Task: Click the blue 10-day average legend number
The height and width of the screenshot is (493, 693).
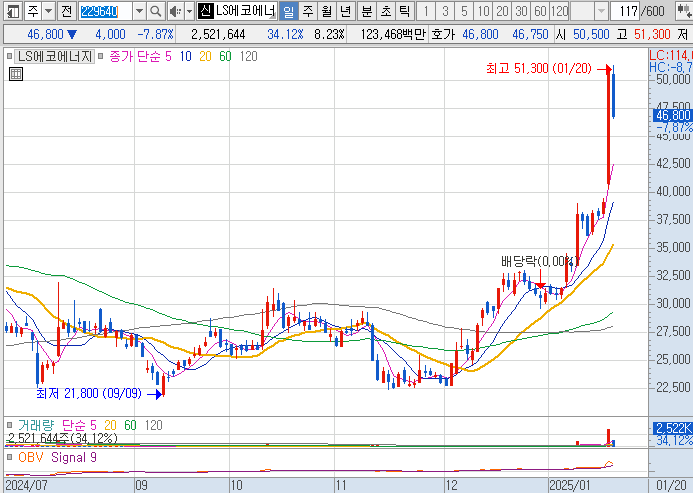Action: [x=186, y=56]
